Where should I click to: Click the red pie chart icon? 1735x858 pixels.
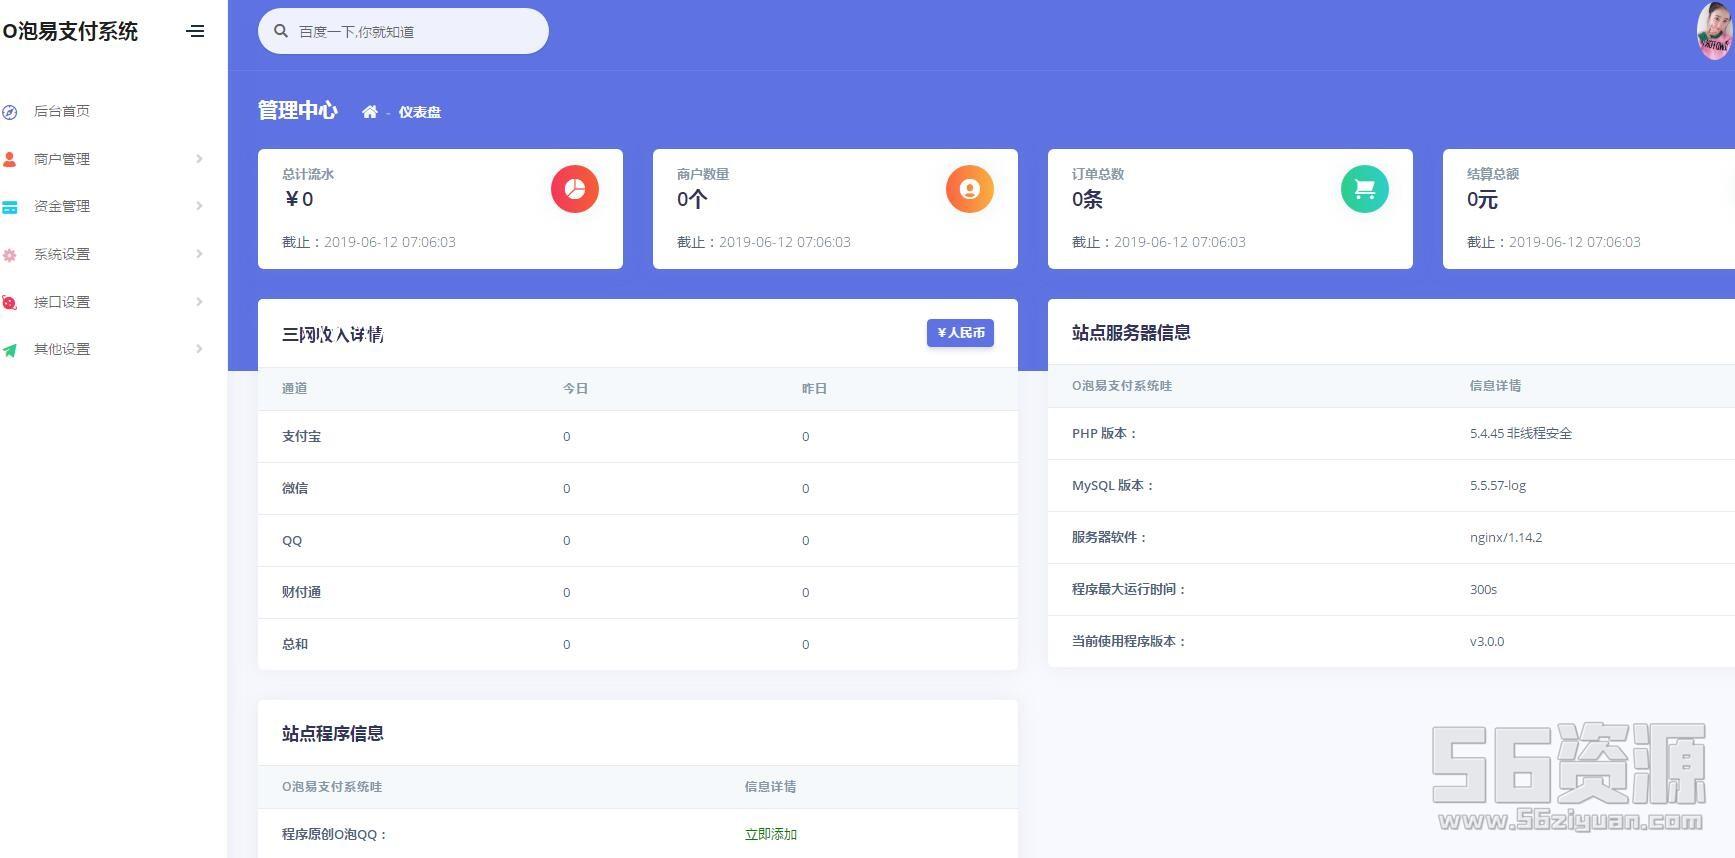(x=574, y=189)
